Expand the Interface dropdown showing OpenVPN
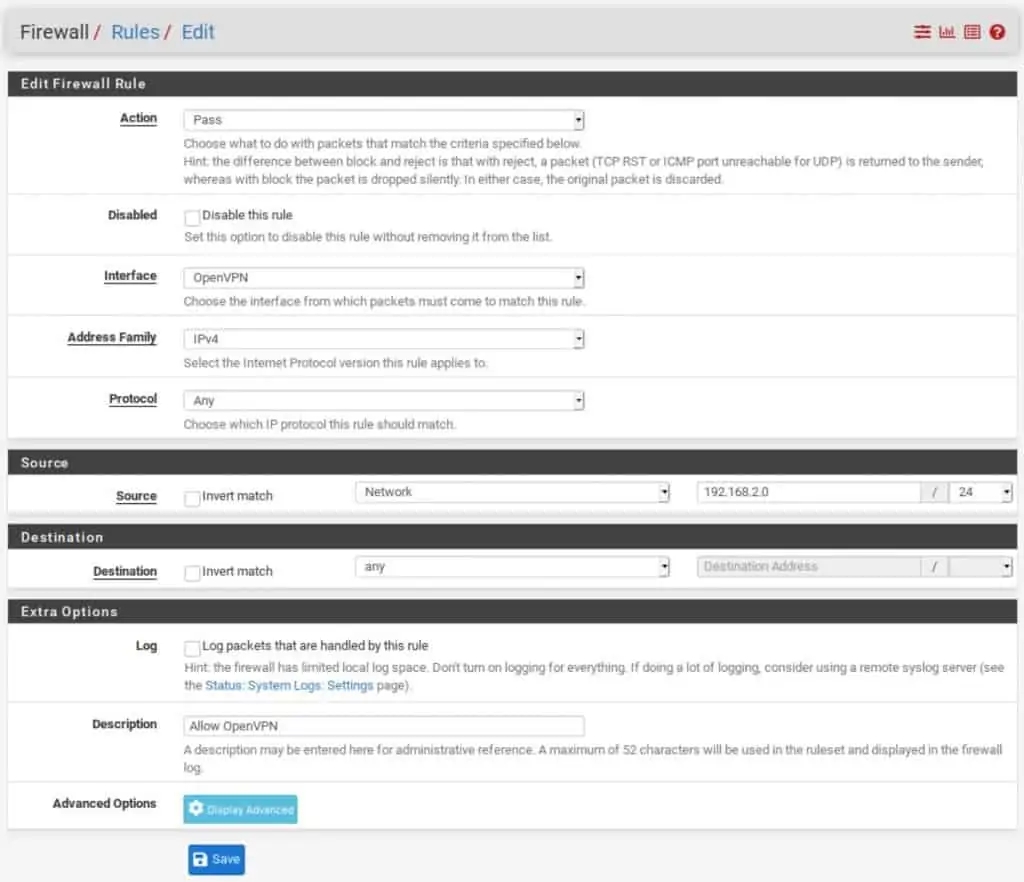 click(x=383, y=278)
